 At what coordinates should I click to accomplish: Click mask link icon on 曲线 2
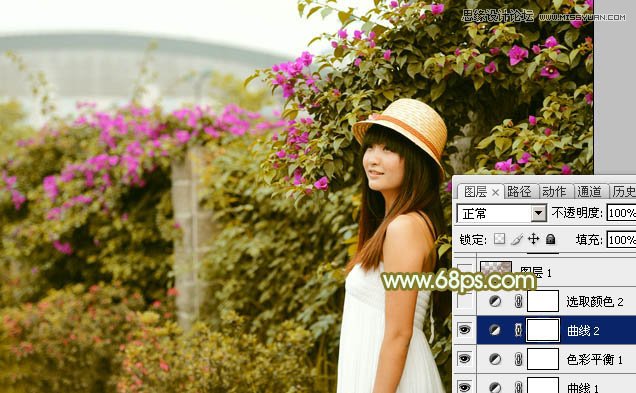tap(518, 330)
